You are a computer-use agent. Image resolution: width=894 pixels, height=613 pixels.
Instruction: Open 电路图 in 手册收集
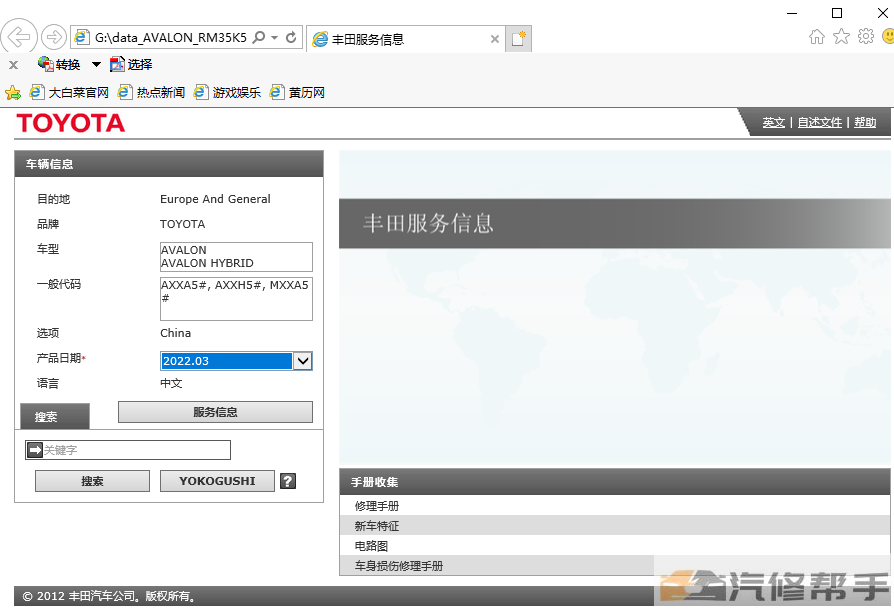[x=371, y=546]
